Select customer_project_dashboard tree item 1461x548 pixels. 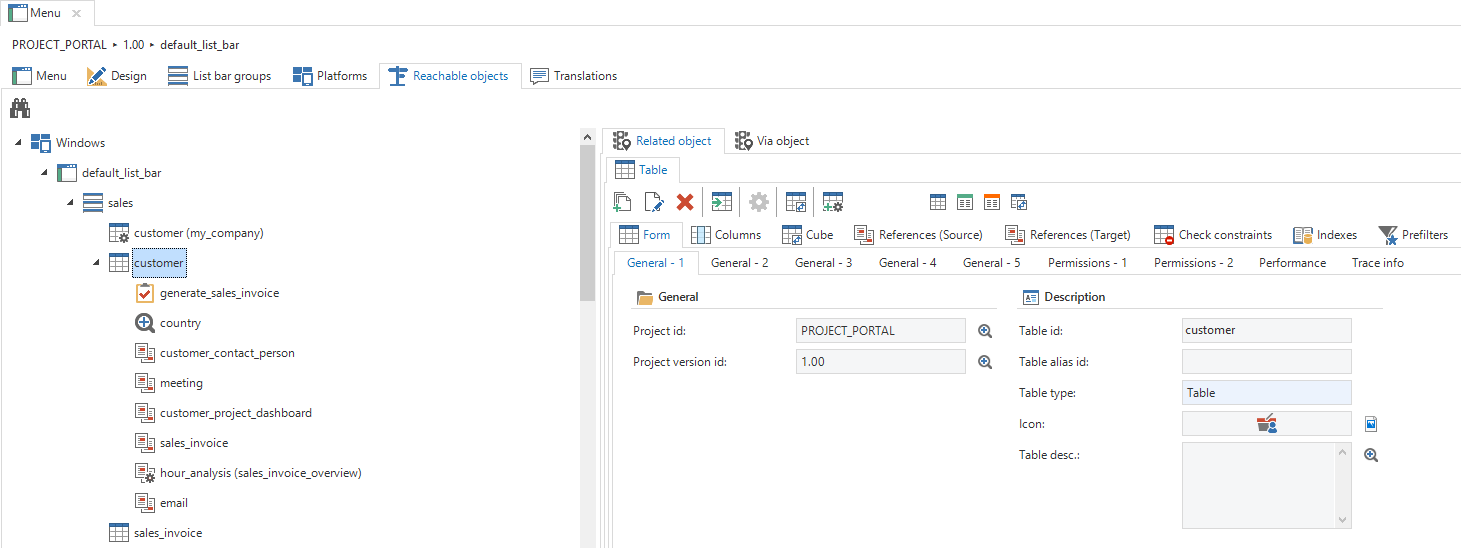(x=235, y=413)
